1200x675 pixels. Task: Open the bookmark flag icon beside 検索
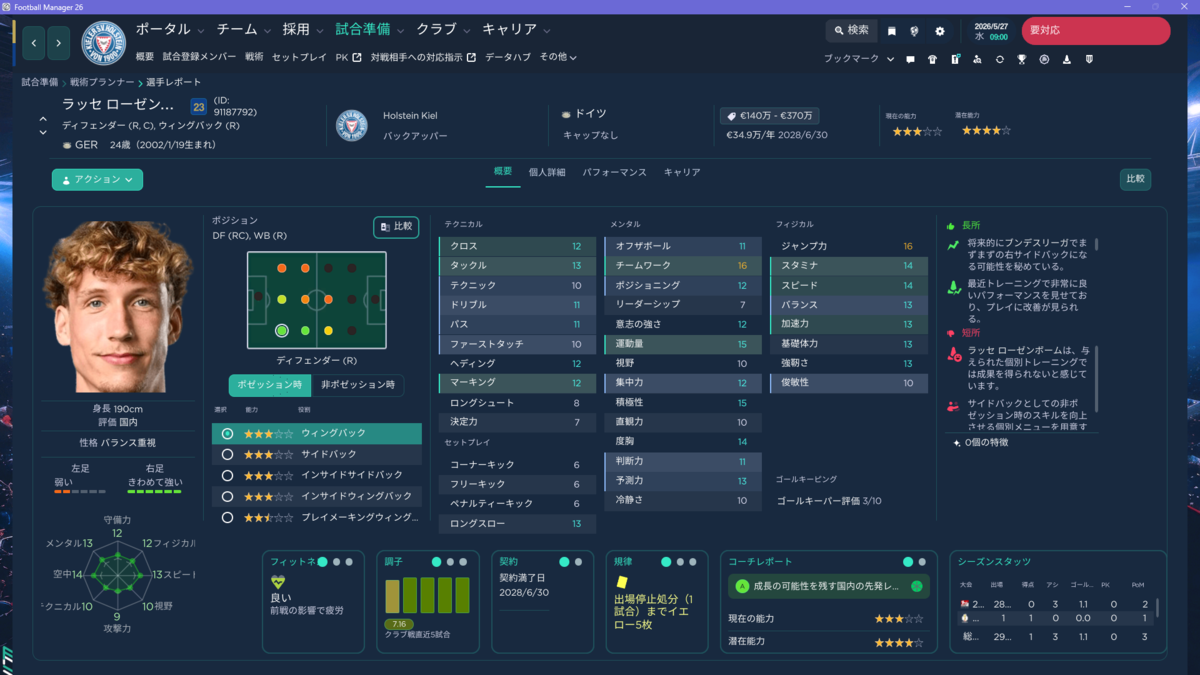pyautogui.click(x=891, y=31)
